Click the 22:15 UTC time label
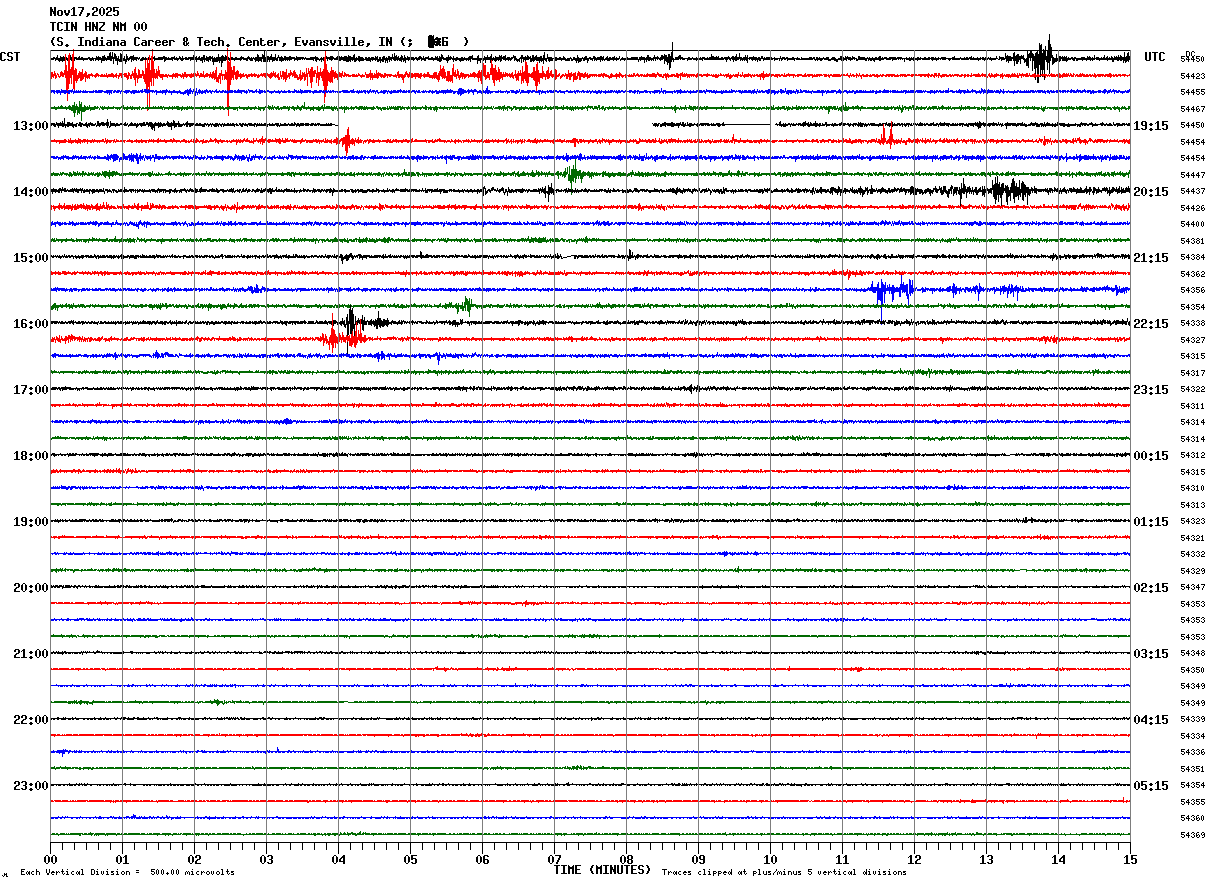 1151,324
